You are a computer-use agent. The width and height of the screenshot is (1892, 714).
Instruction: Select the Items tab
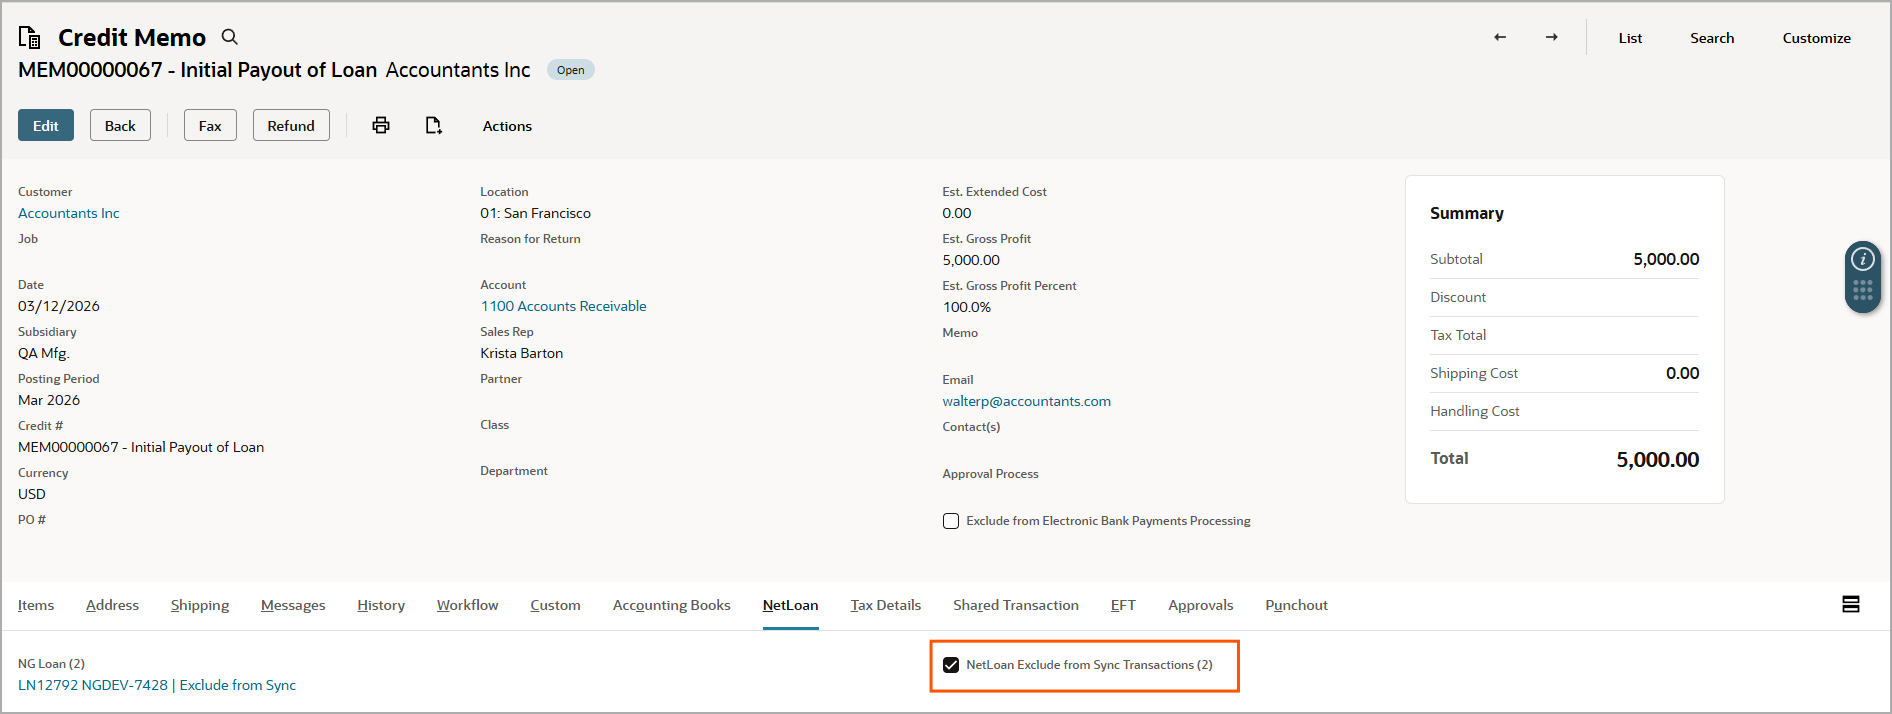(36, 605)
